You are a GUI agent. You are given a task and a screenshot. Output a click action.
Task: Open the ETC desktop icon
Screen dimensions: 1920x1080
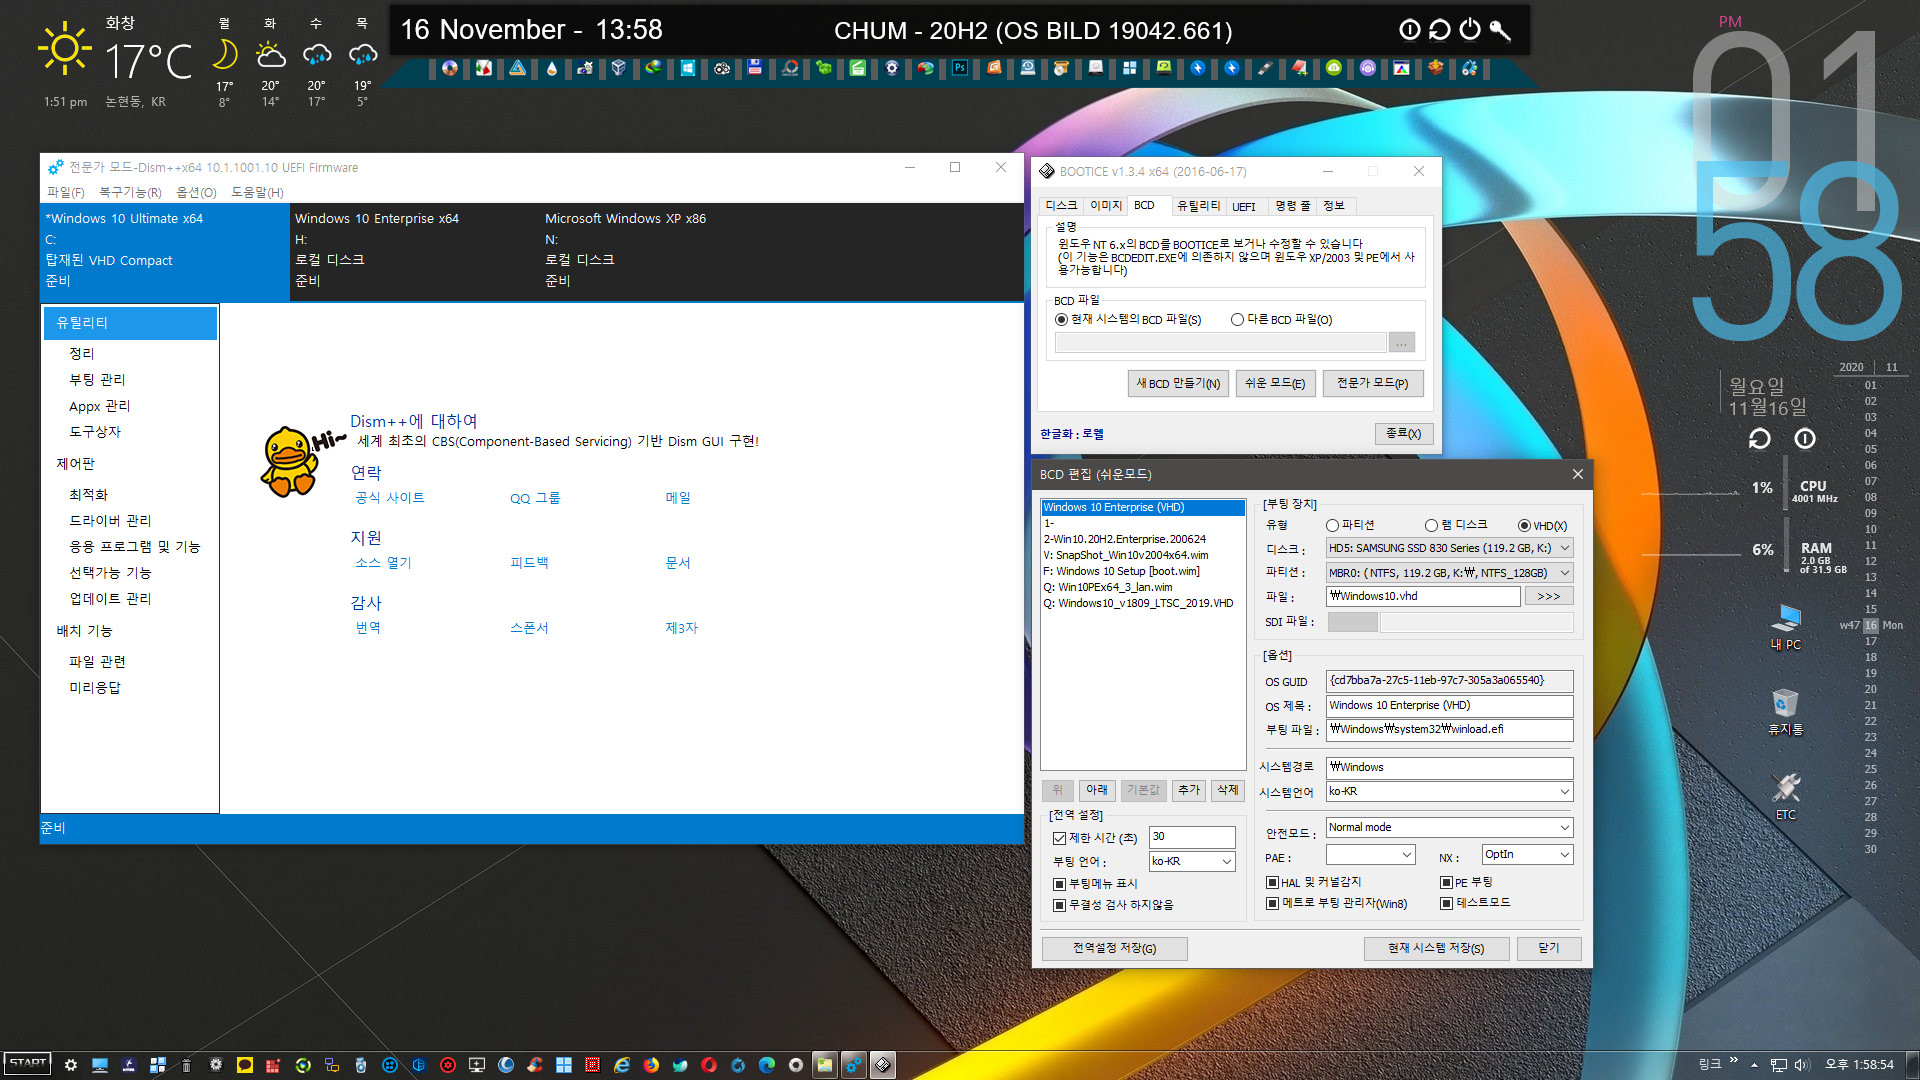[x=1786, y=797]
